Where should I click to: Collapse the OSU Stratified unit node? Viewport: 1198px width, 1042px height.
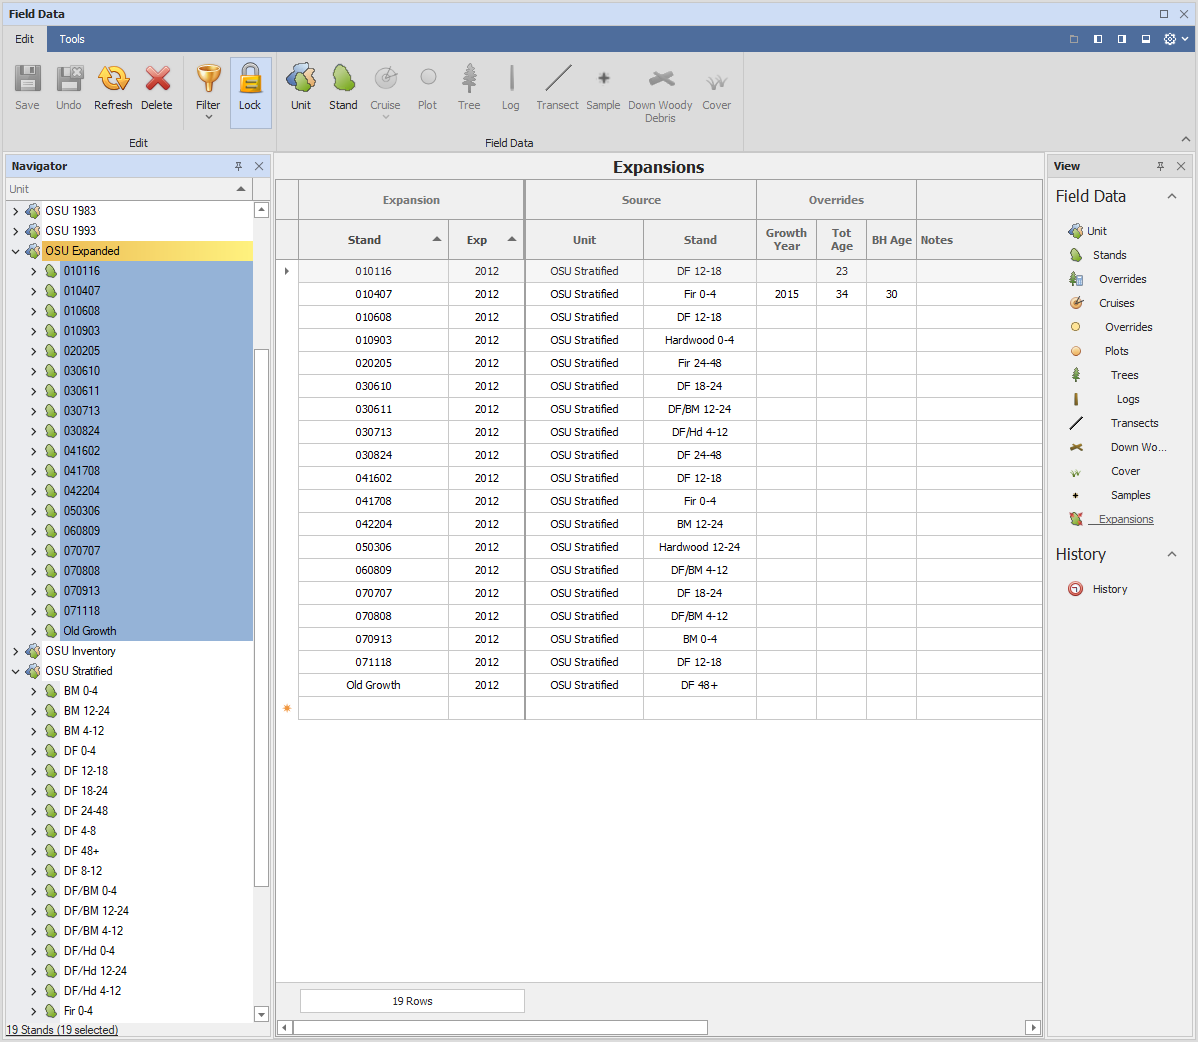coord(15,671)
